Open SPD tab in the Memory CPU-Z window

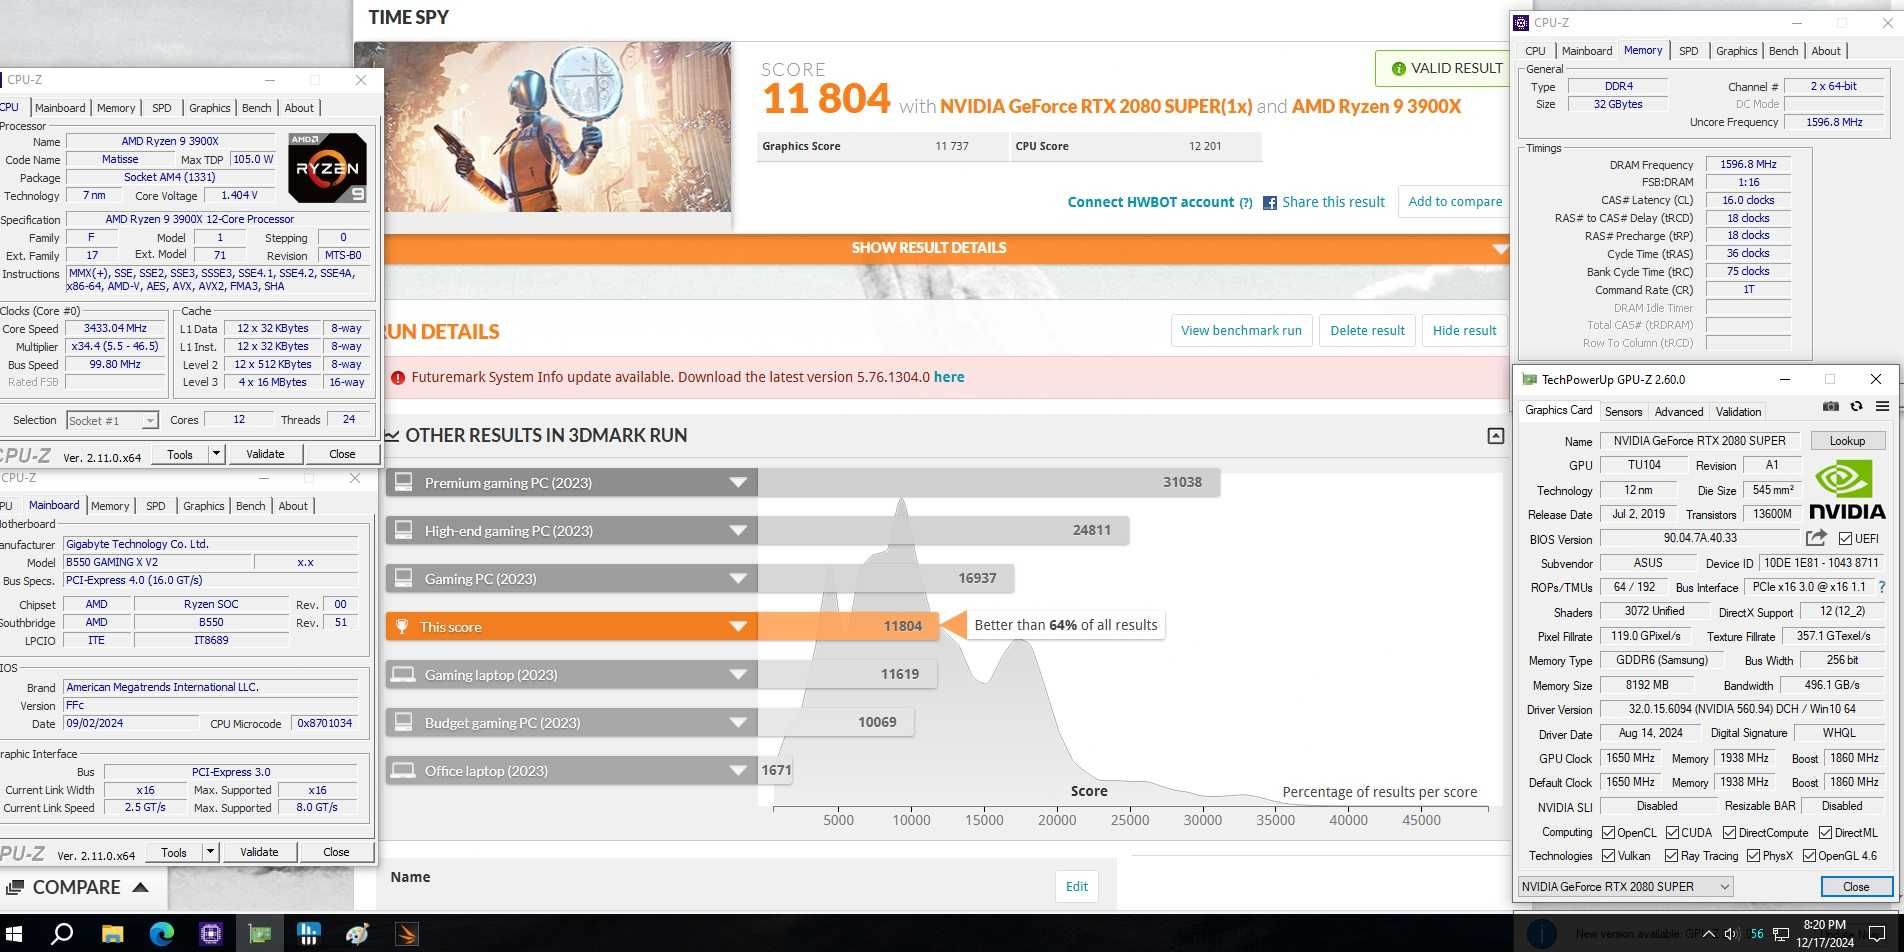tap(1688, 51)
